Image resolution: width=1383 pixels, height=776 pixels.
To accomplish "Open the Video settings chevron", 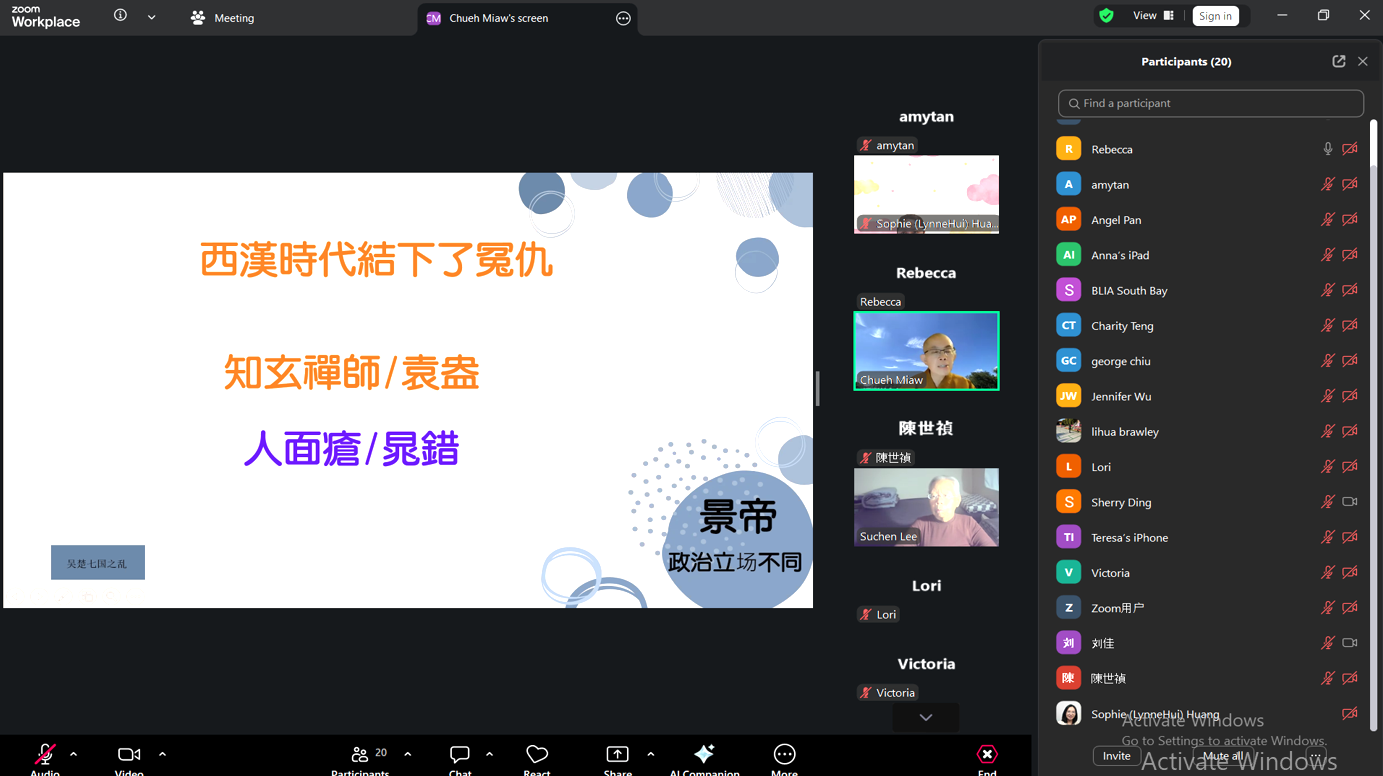I will [x=162, y=754].
